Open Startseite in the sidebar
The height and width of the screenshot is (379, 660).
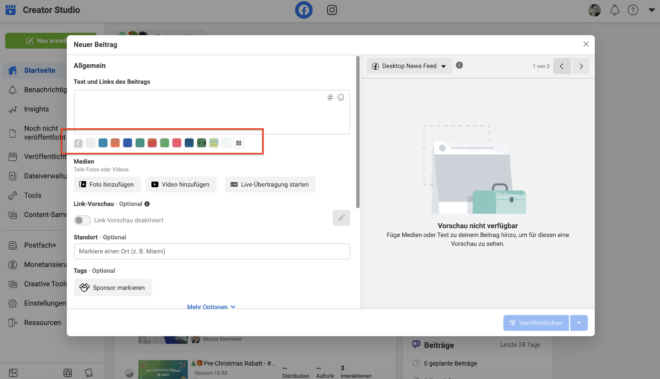click(35, 70)
